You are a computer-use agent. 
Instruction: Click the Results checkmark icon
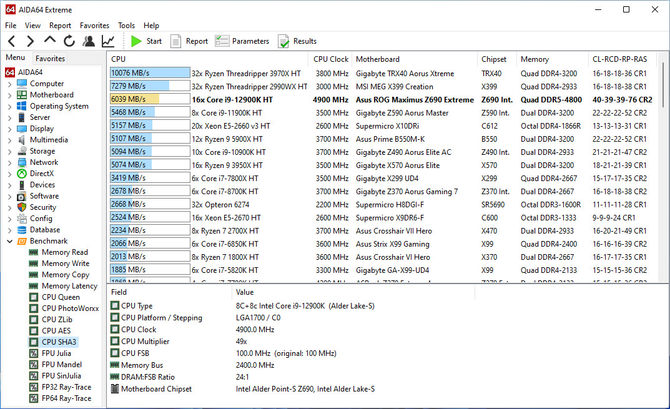[x=283, y=41]
